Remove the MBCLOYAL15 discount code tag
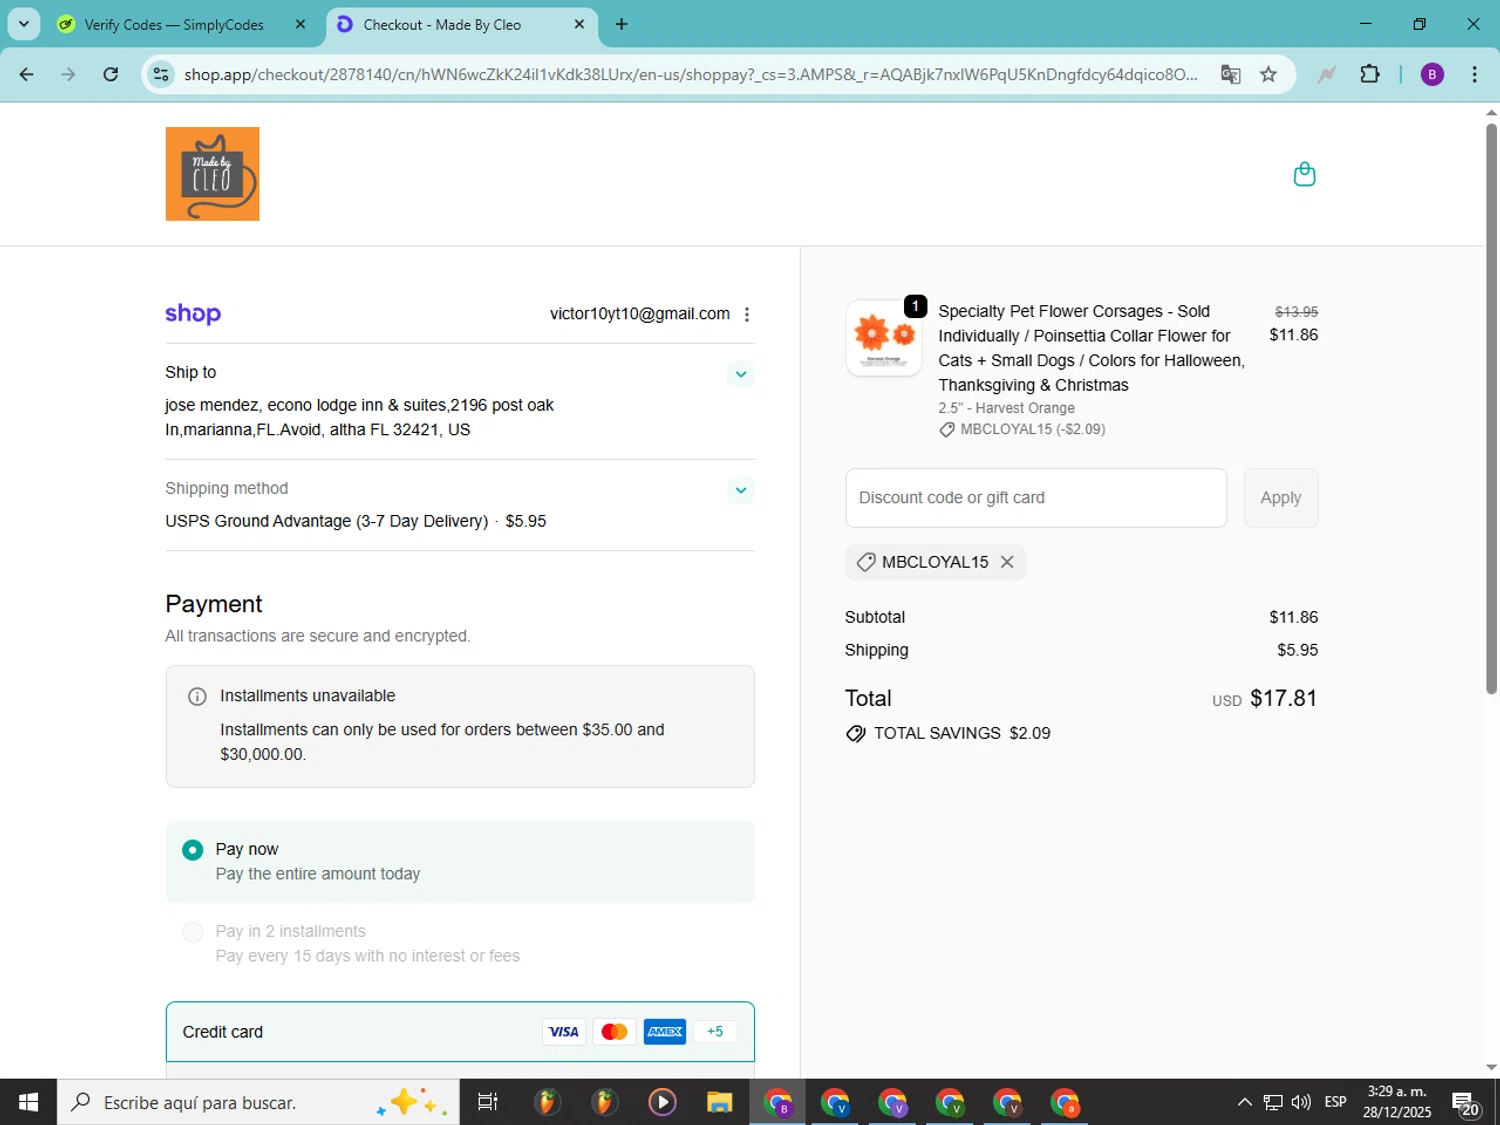Screen dimensions: 1500x1125 coord(1007,562)
